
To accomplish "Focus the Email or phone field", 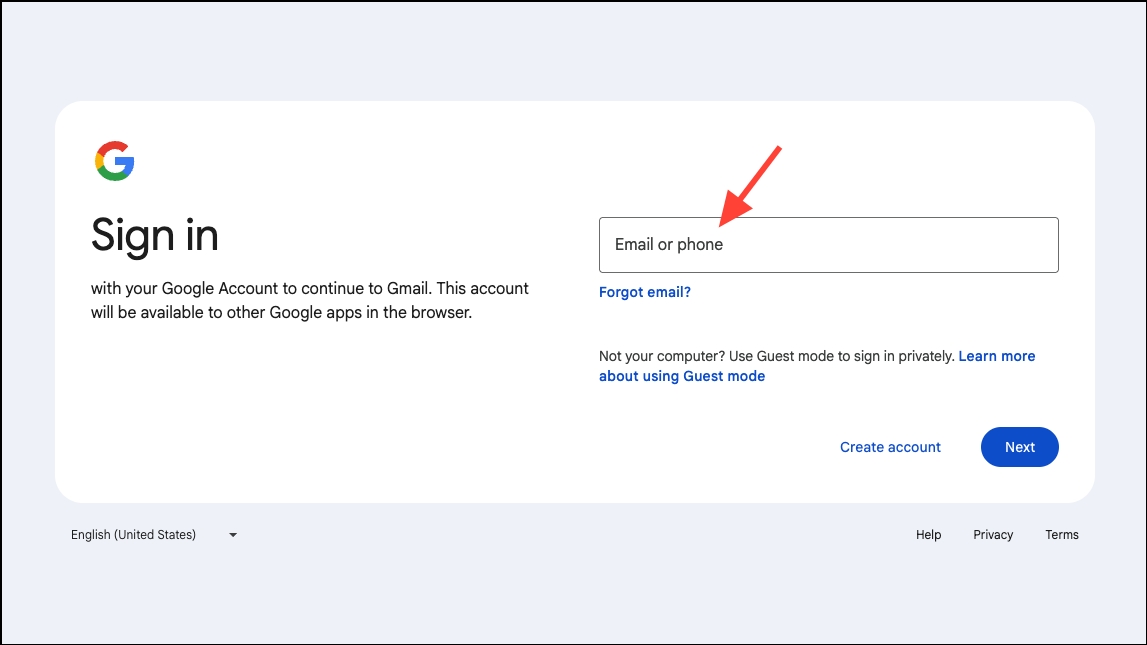I will coord(828,245).
